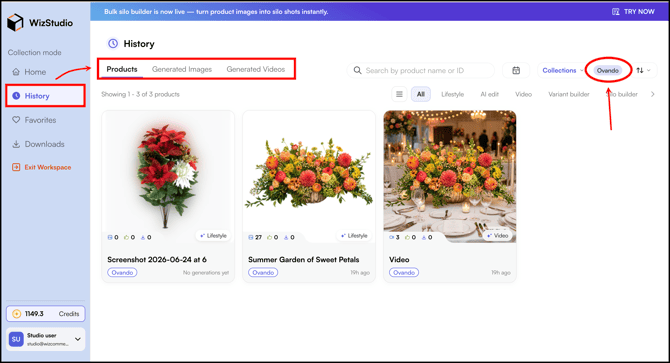
Task: Switch to the Products tab
Action: (122, 69)
